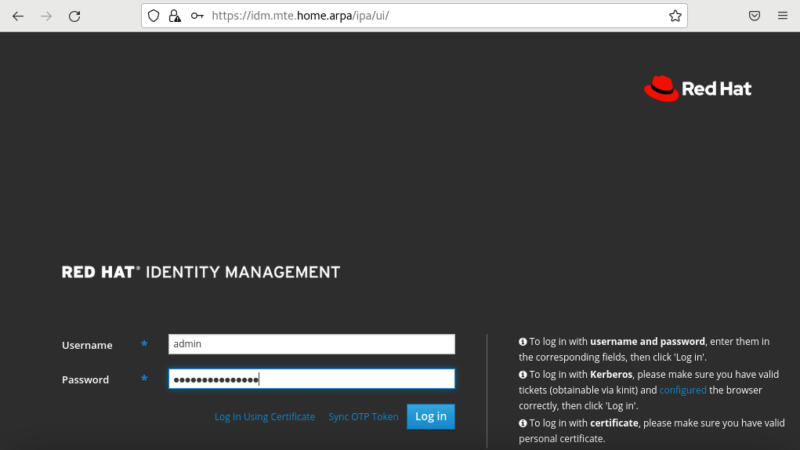
Task: Click info icon beside username and password hint
Action: (522, 342)
